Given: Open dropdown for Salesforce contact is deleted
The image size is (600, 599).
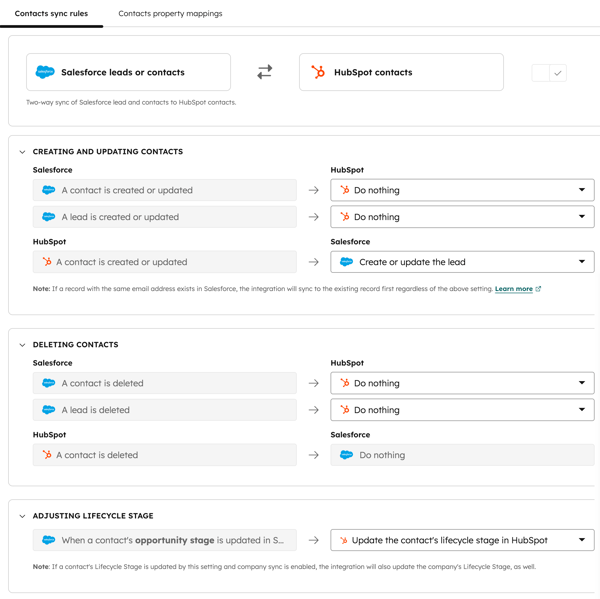Looking at the screenshot, I should [462, 383].
